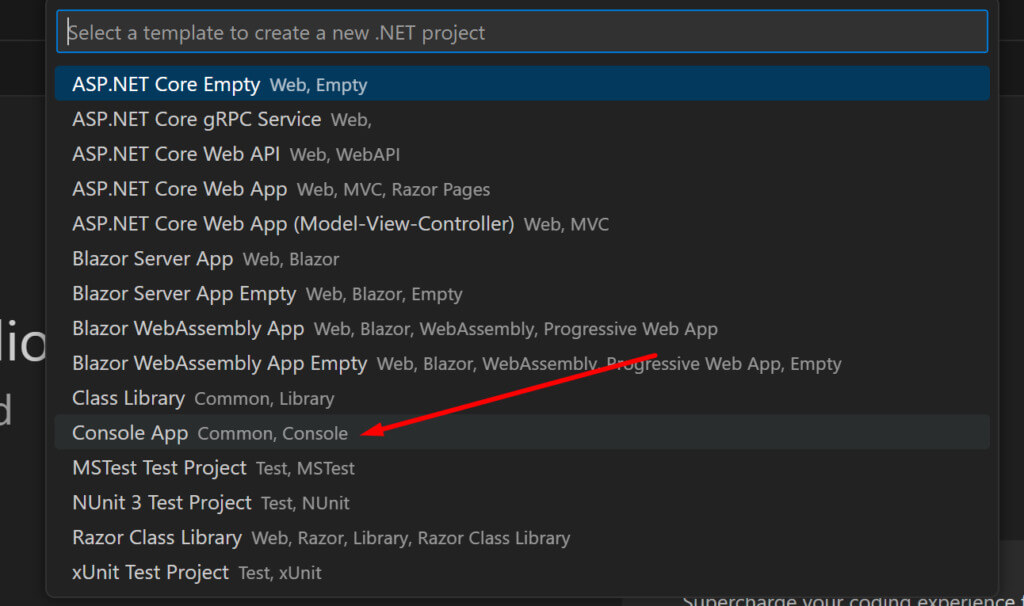Click the 'Common, Console' tag text
The width and height of the screenshot is (1024, 606).
(x=273, y=434)
